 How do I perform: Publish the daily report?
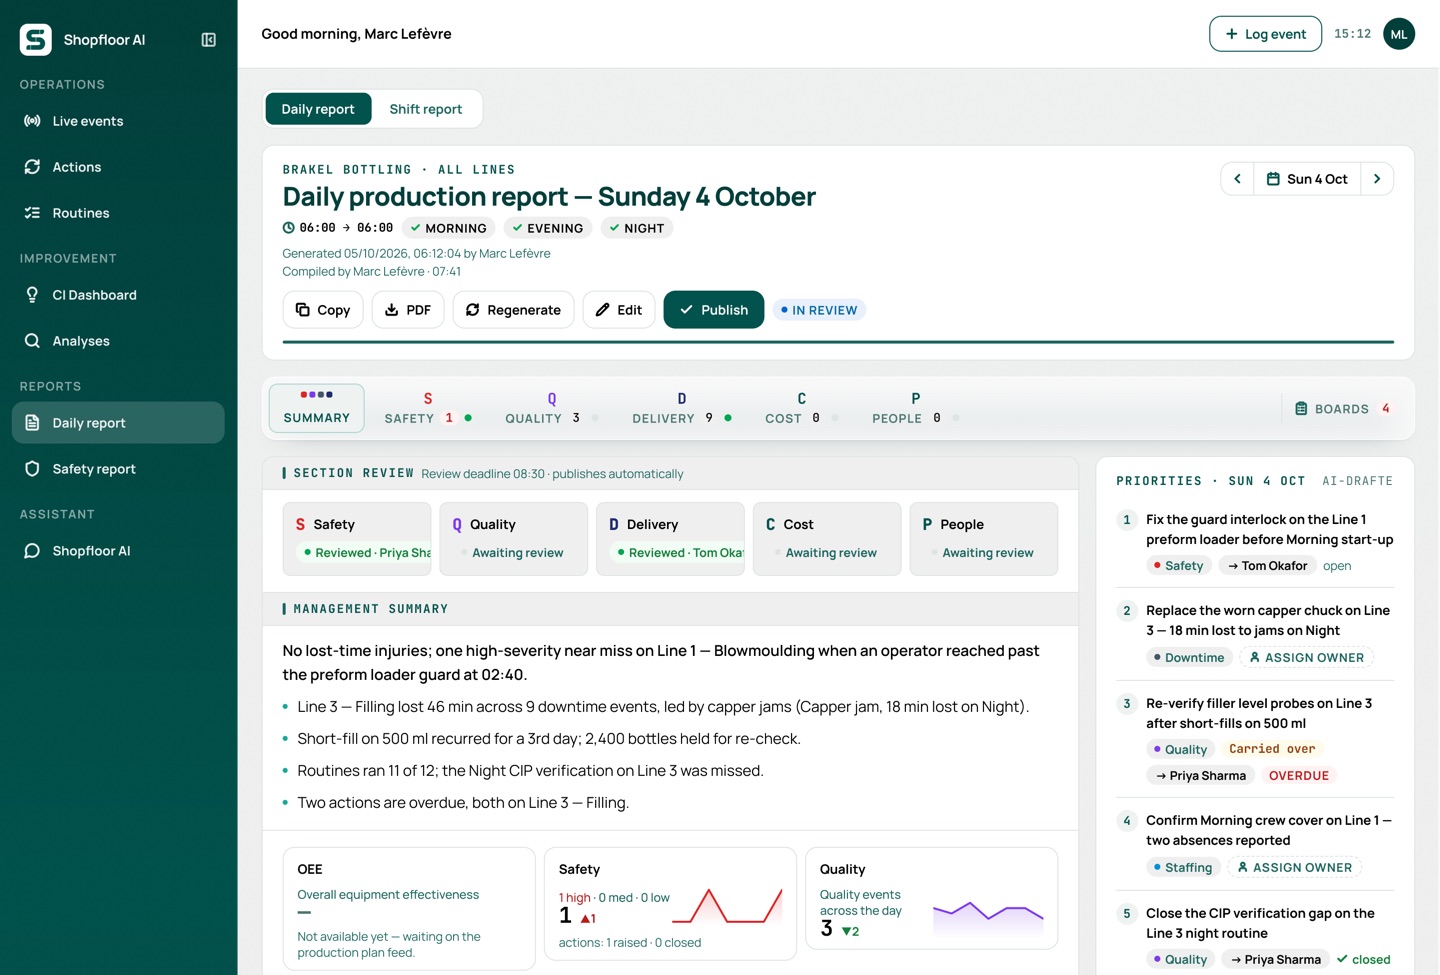point(714,310)
